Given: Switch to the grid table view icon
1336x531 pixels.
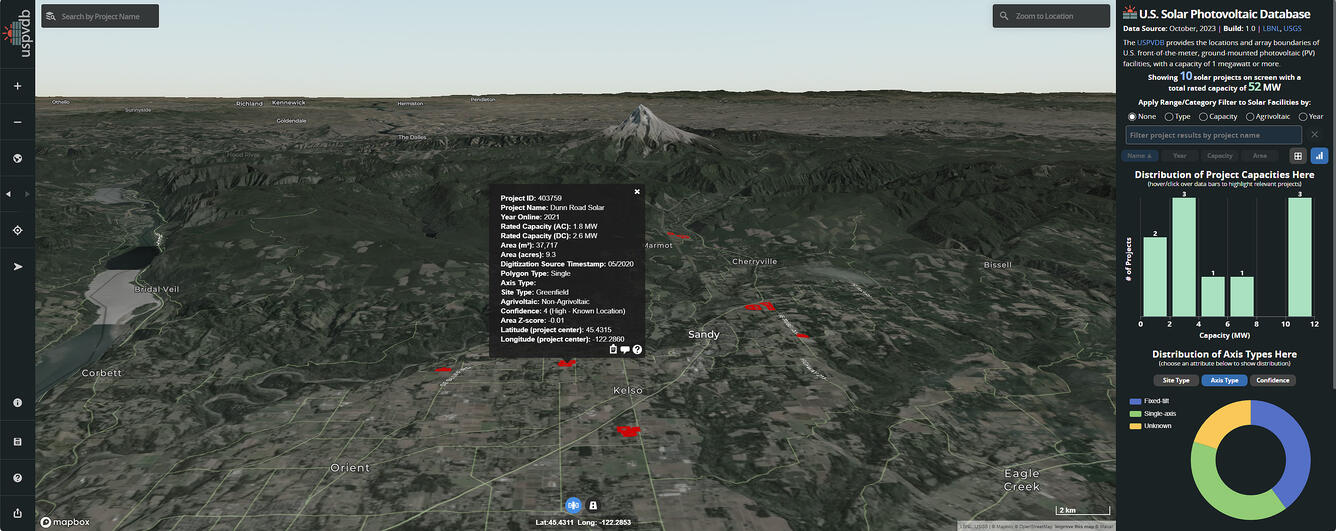Looking at the screenshot, I should click(x=1298, y=156).
